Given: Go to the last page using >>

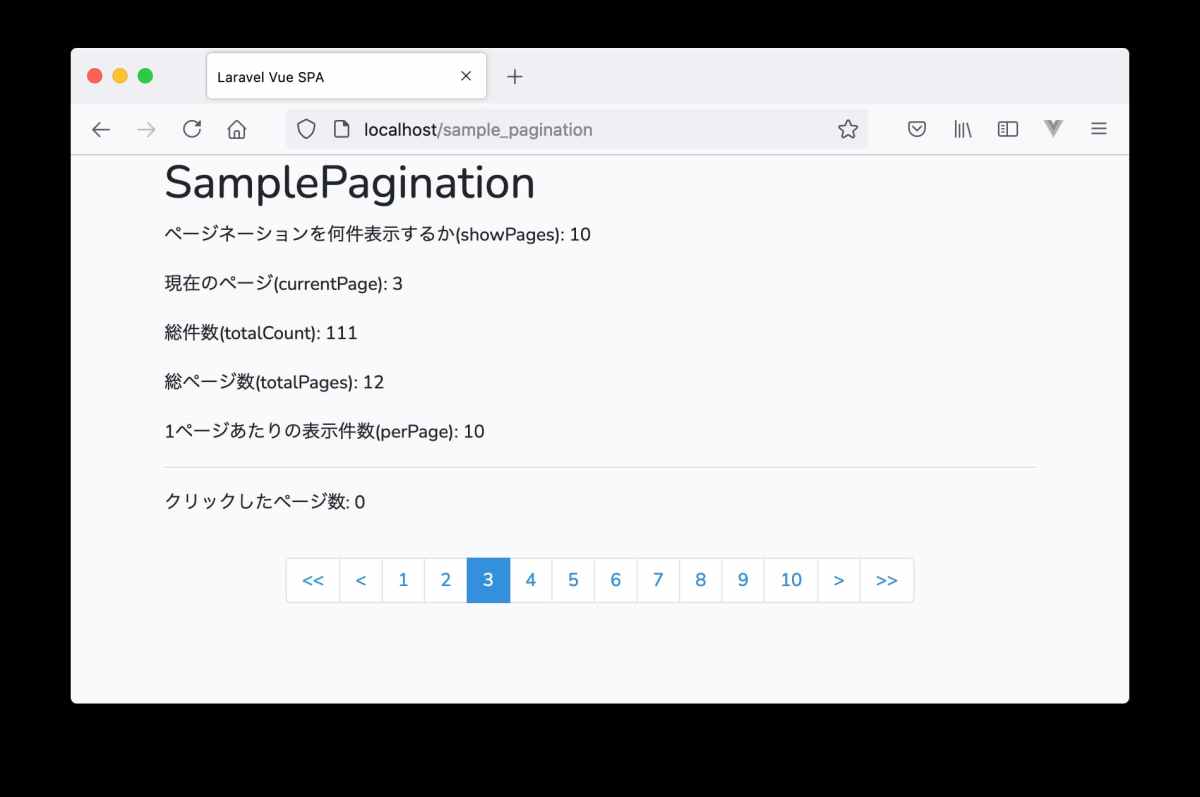Looking at the screenshot, I should click(887, 580).
